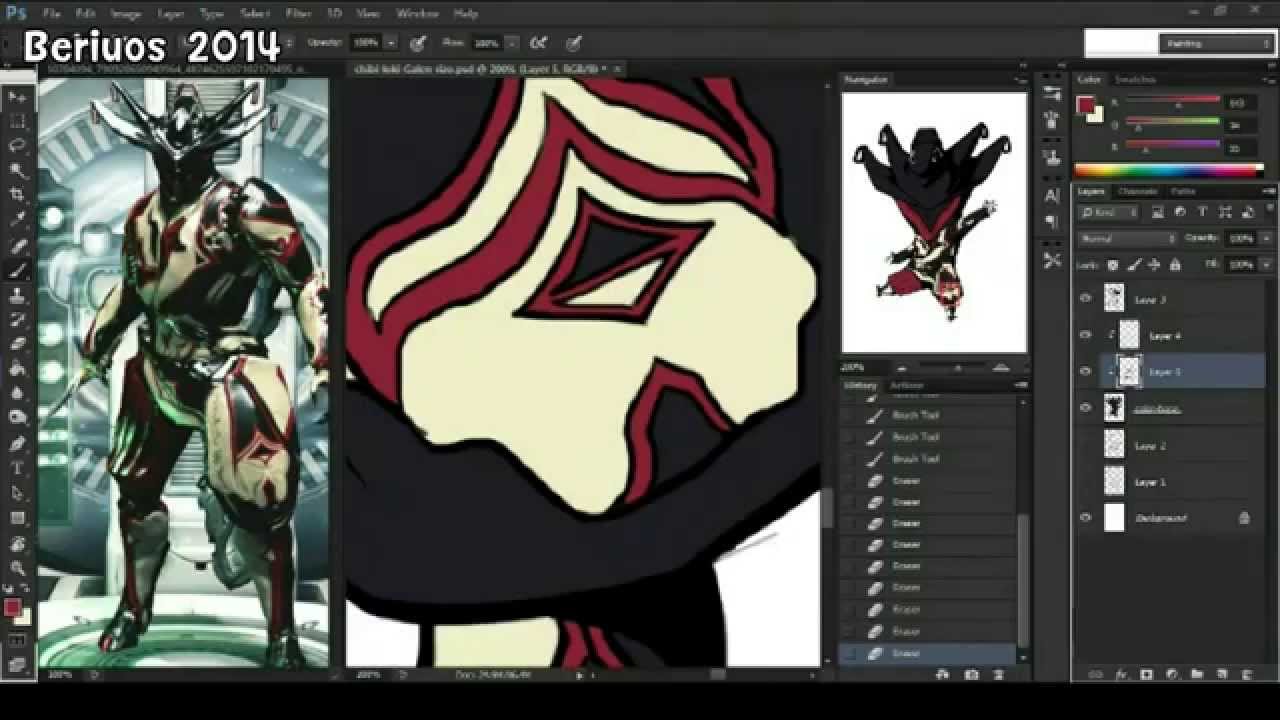1280x720 pixels.
Task: Lock transparent pixels icon in the Layers panel
Action: tap(1112, 265)
